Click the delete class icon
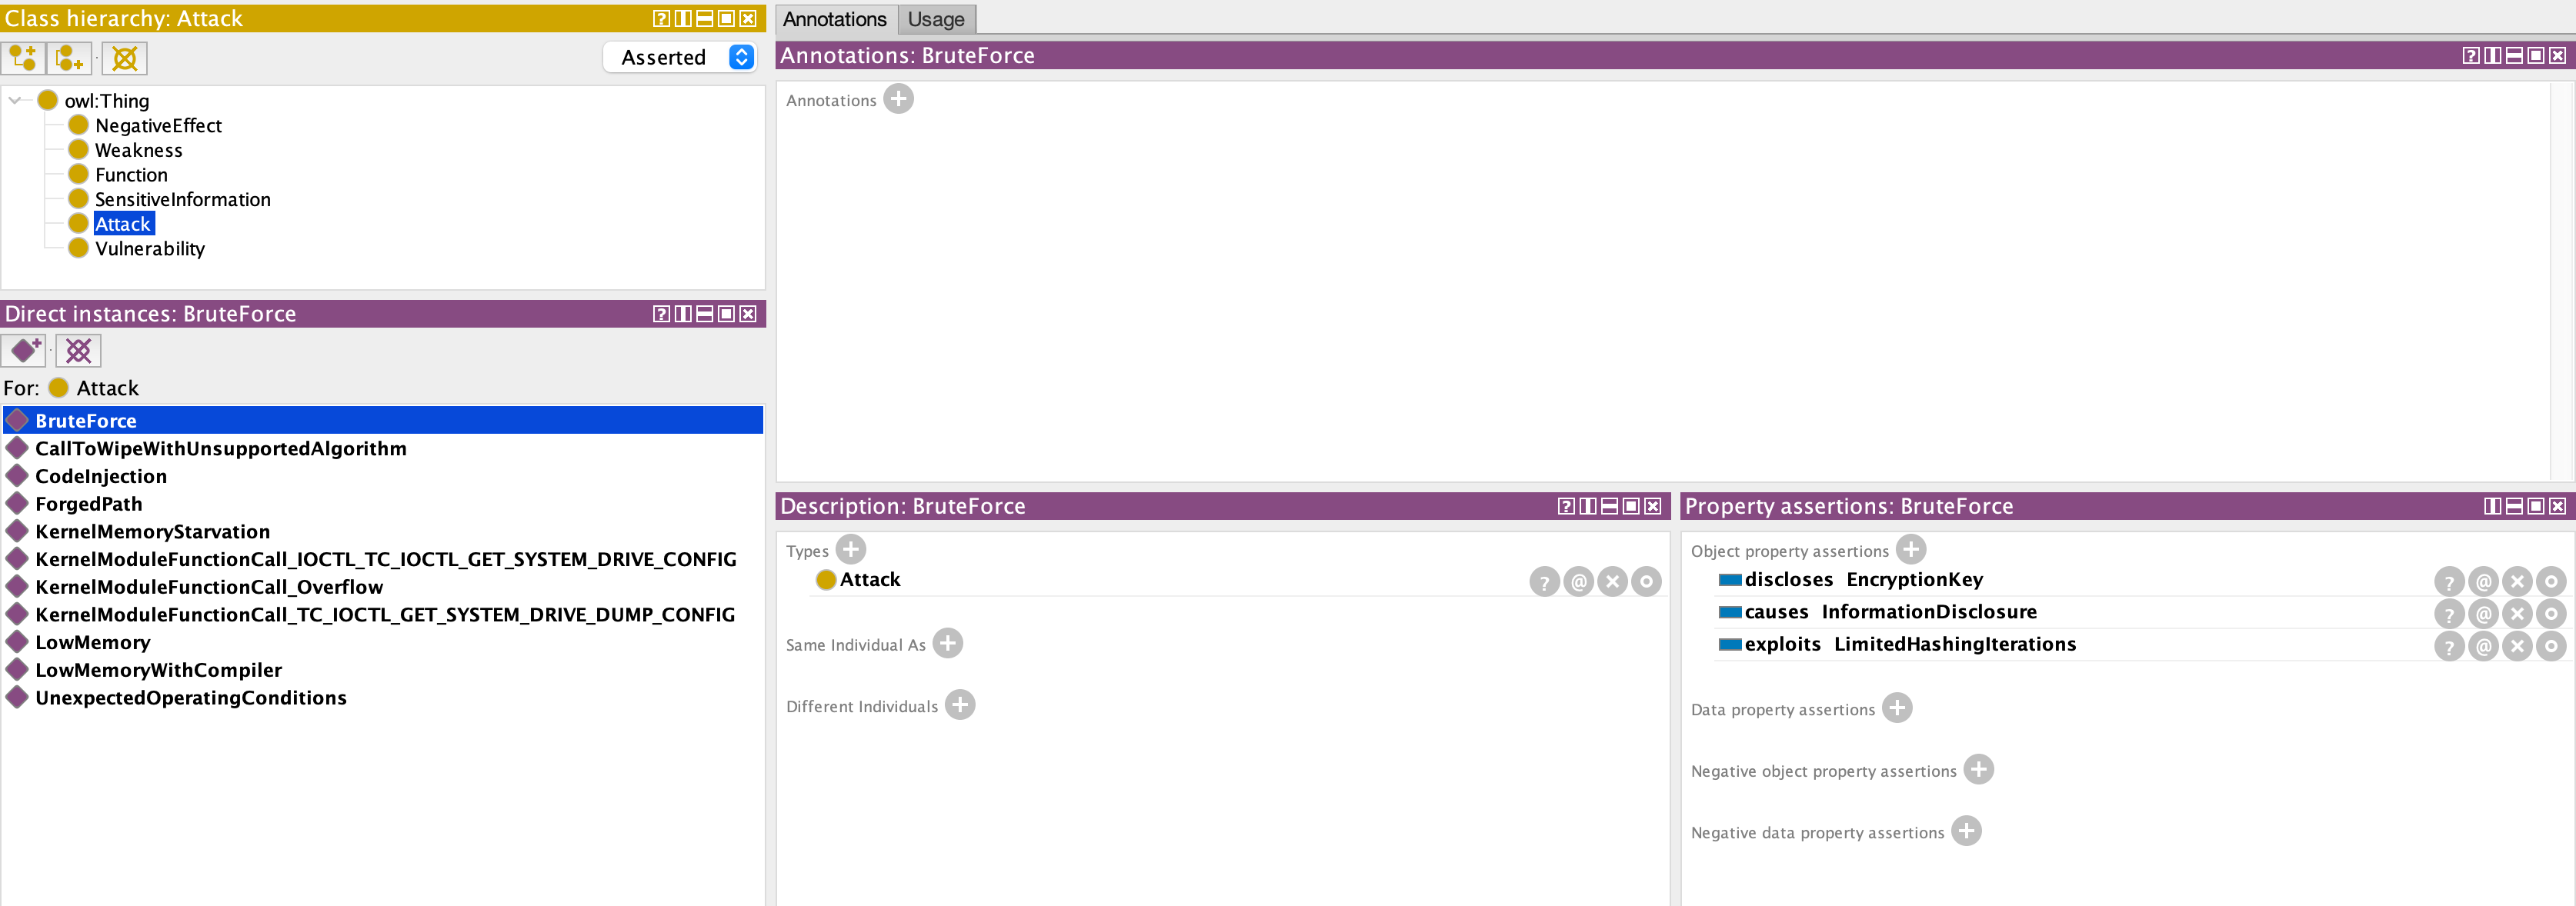The image size is (2576, 906). (125, 58)
